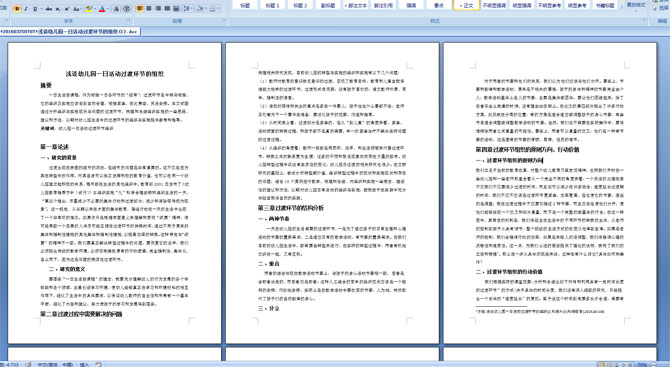
Task: Apply strikethrough to text
Action: tap(49, 9)
